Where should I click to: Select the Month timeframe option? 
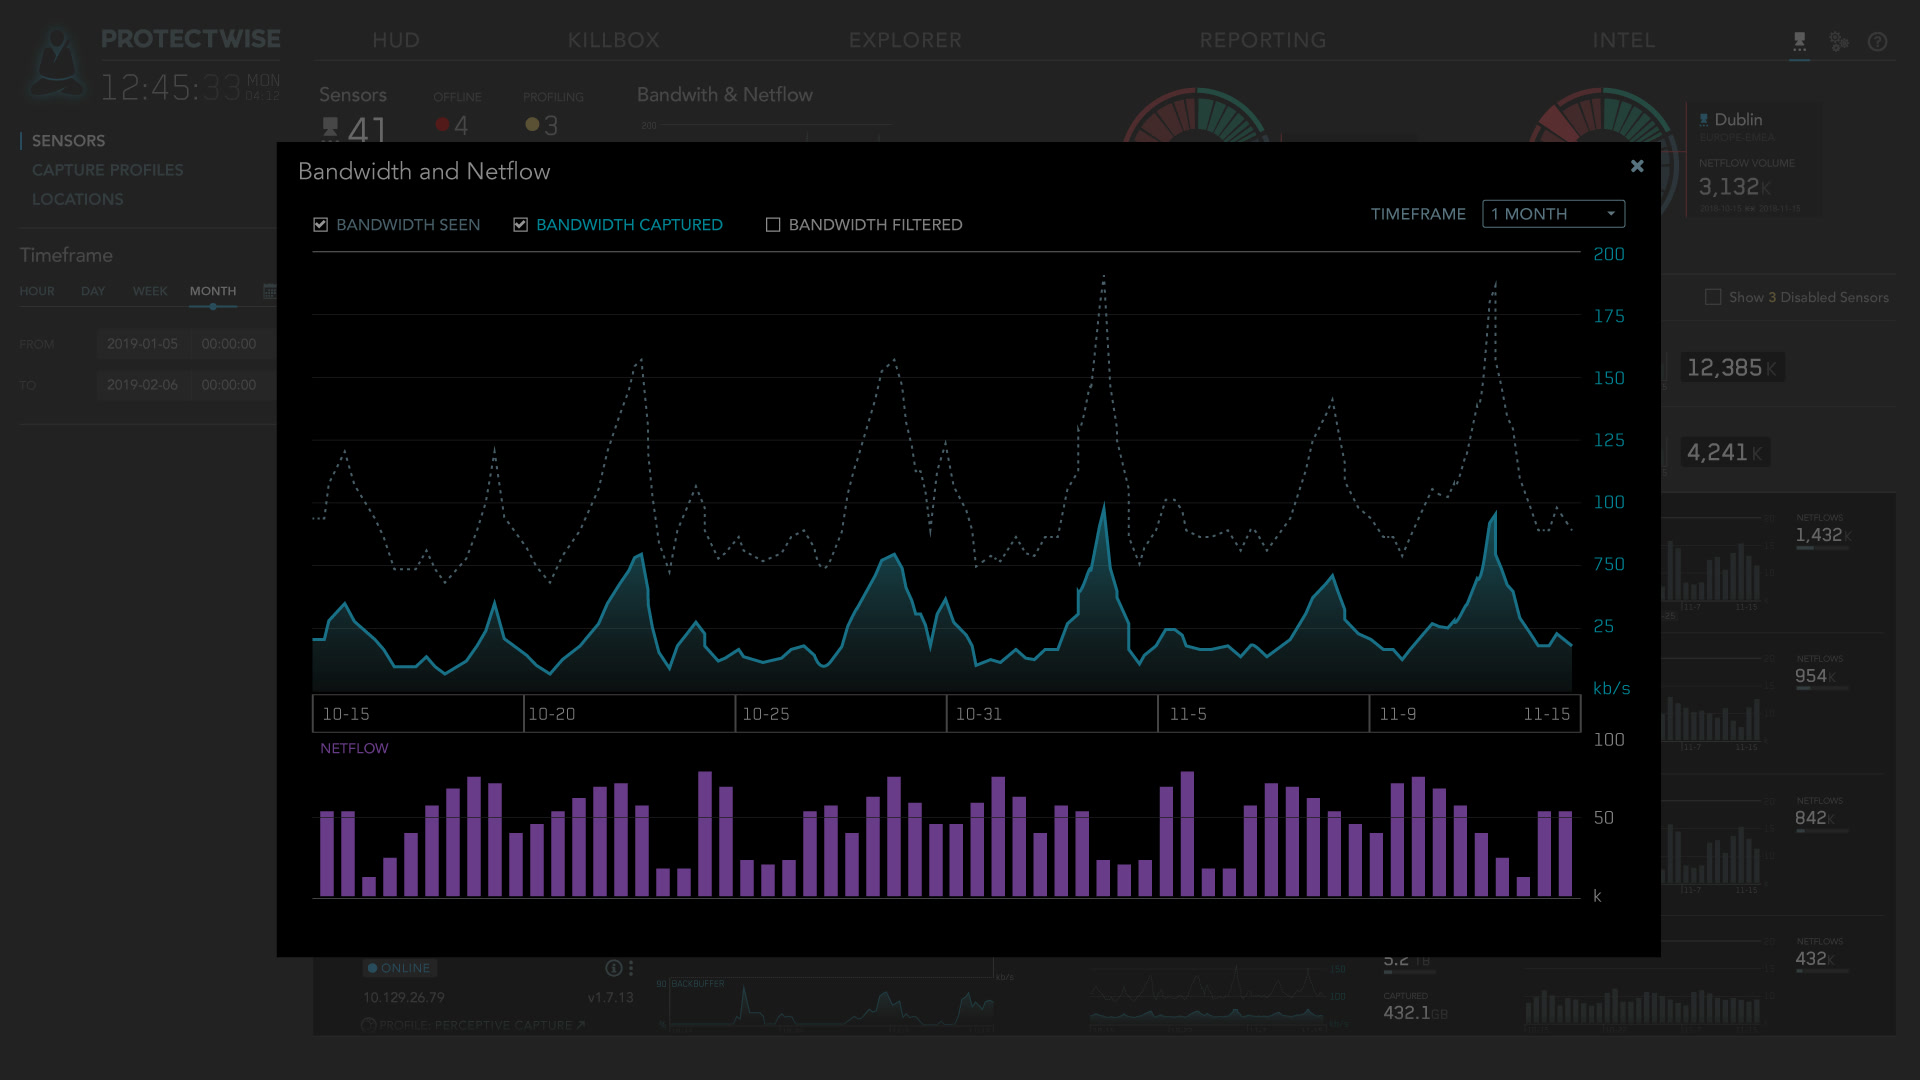[x=213, y=291]
